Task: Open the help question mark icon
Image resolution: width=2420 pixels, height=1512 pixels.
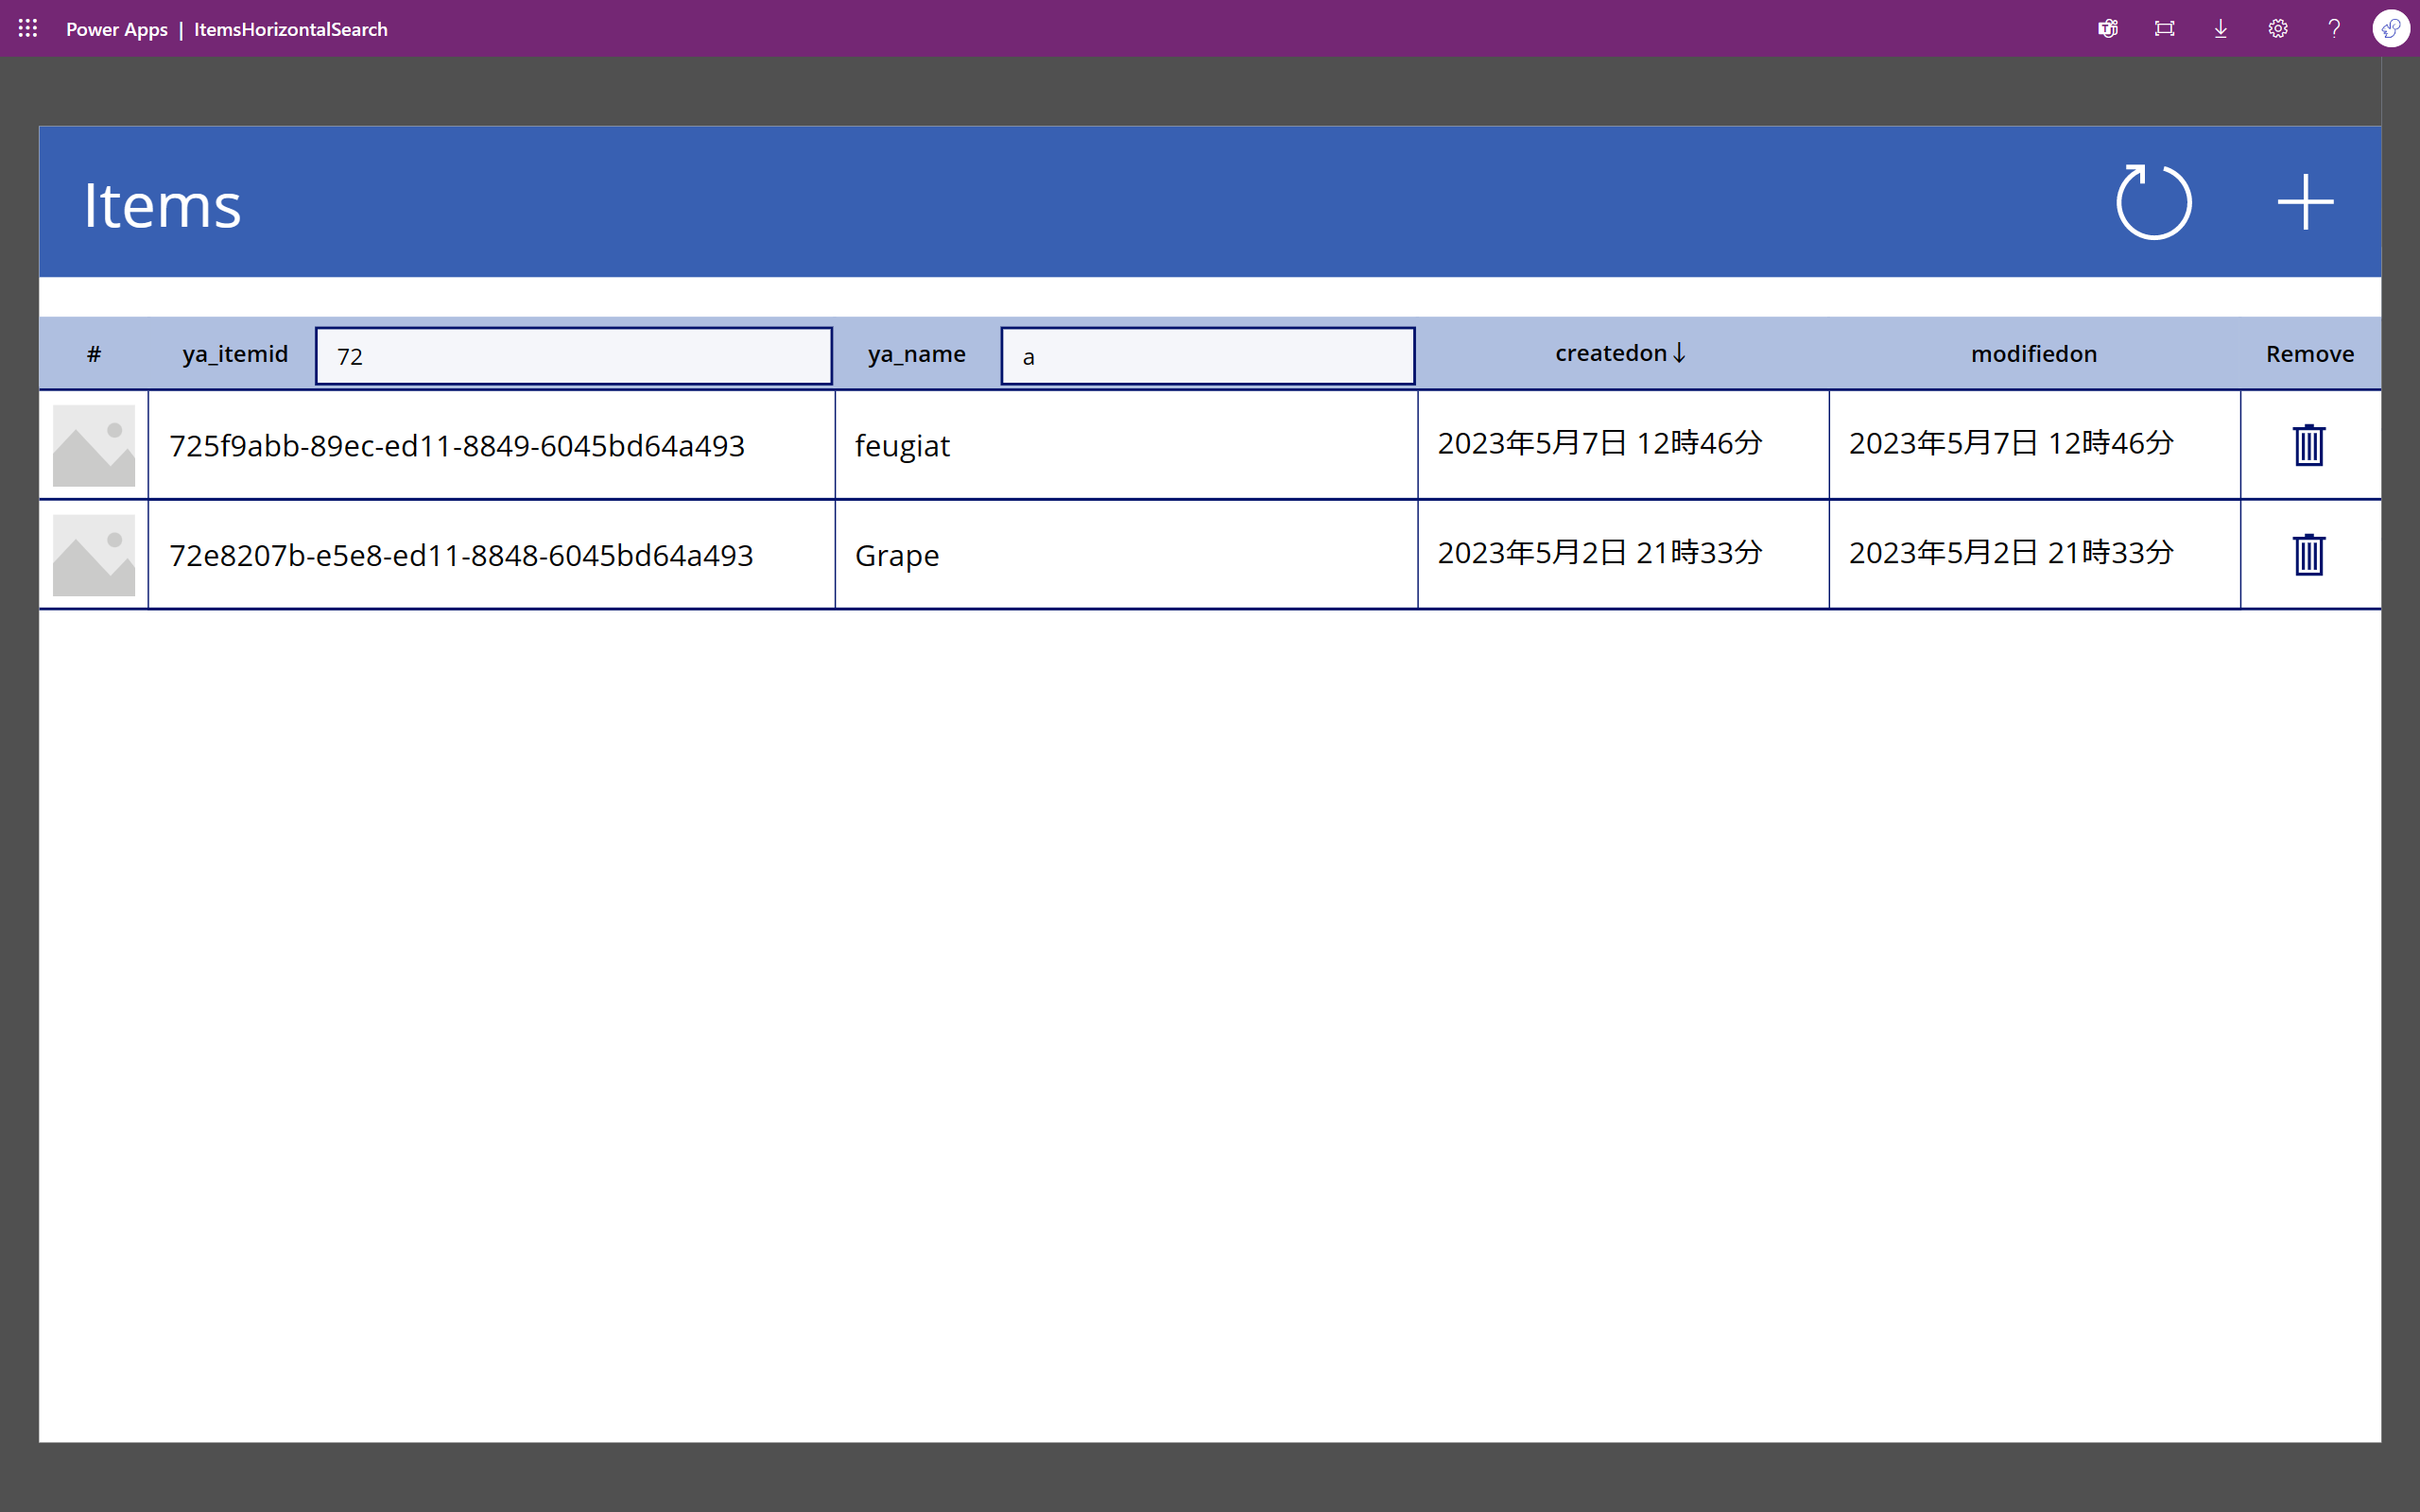Action: (x=2333, y=29)
